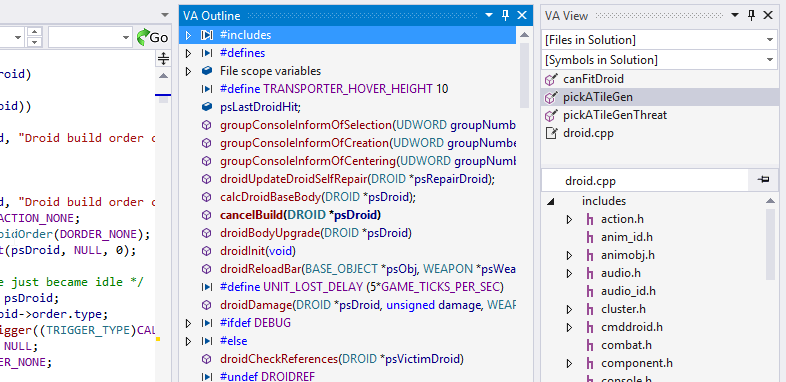
Task: Expand the #else outline node
Action: (188, 341)
